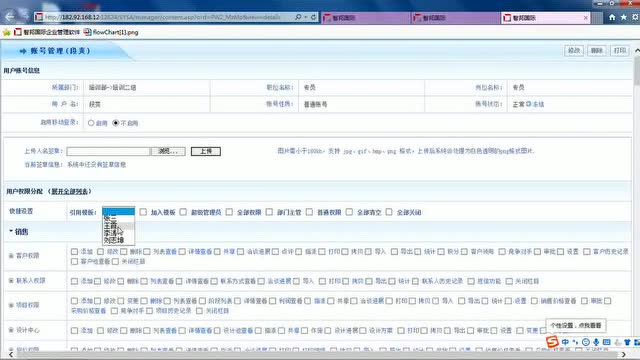640x360 pixels.
Task: Click the vertical scrollbar up arrow
Action: click(637, 51)
